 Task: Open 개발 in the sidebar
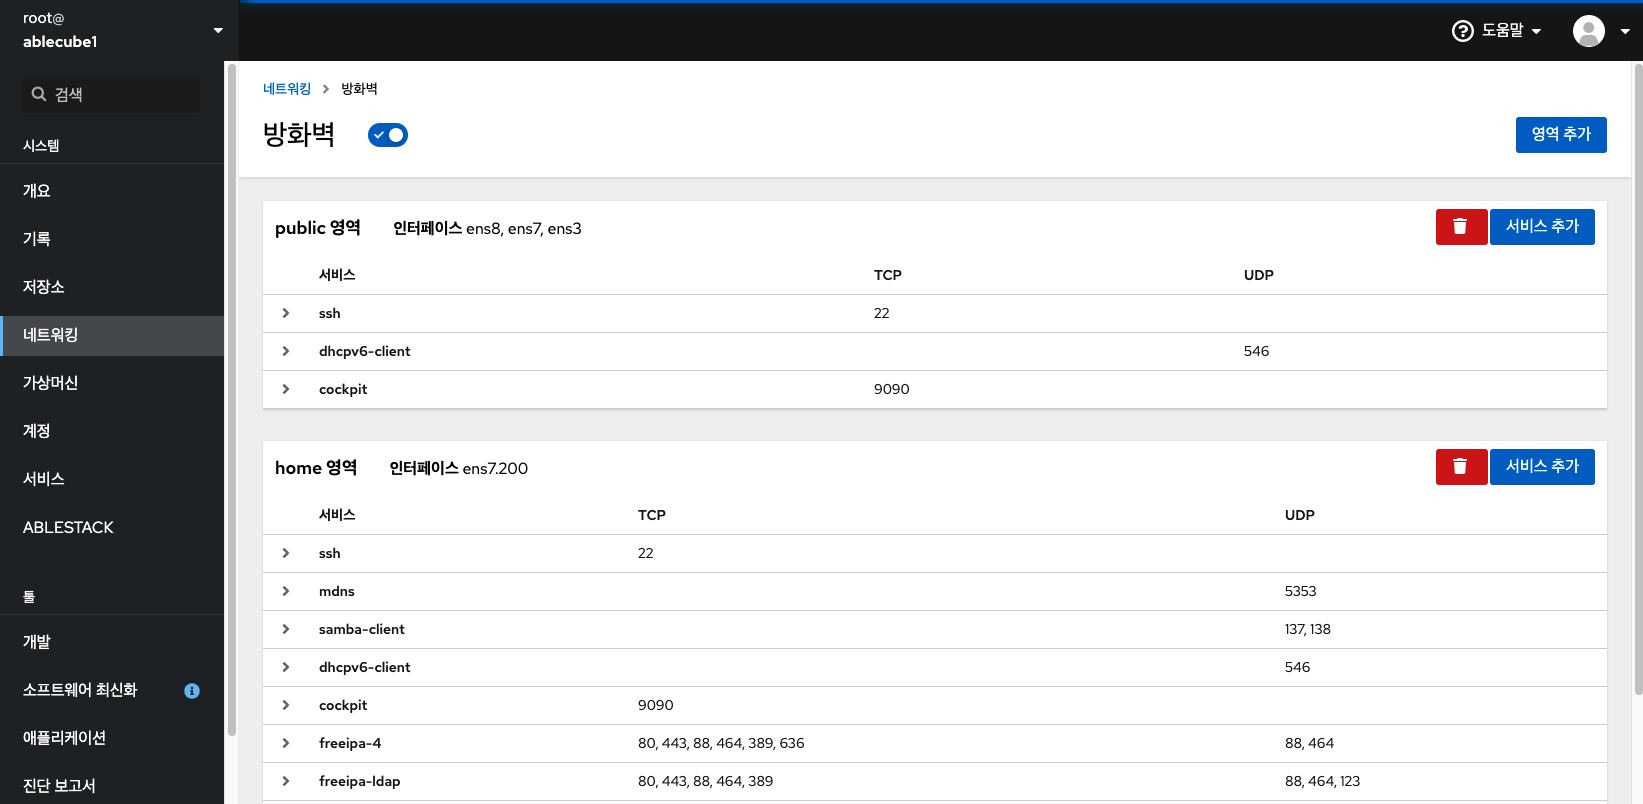pyautogui.click(x=112, y=642)
